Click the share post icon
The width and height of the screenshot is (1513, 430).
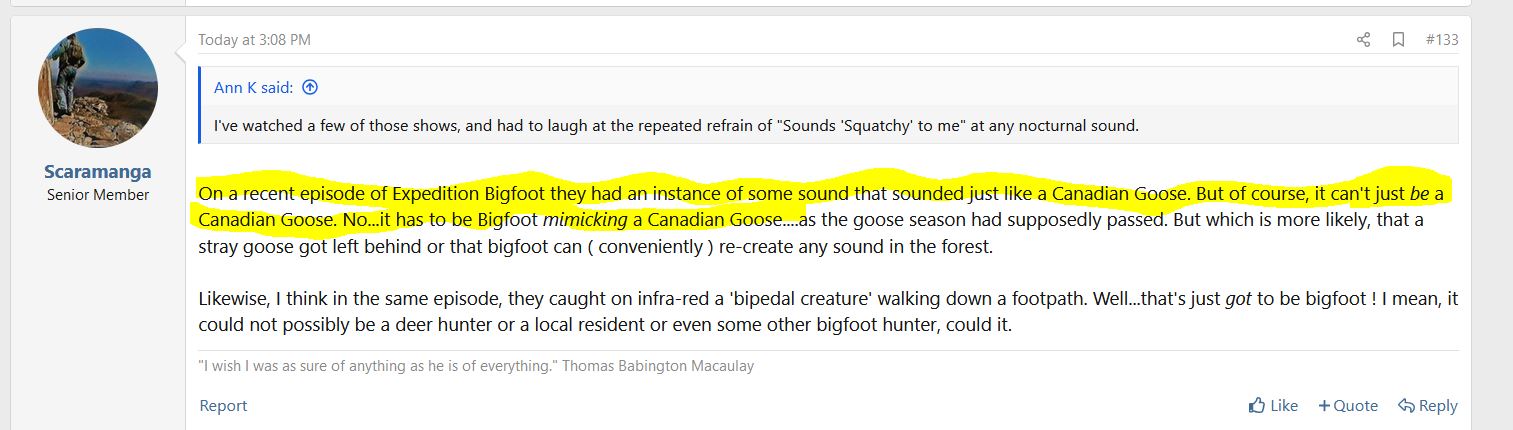pos(1363,40)
